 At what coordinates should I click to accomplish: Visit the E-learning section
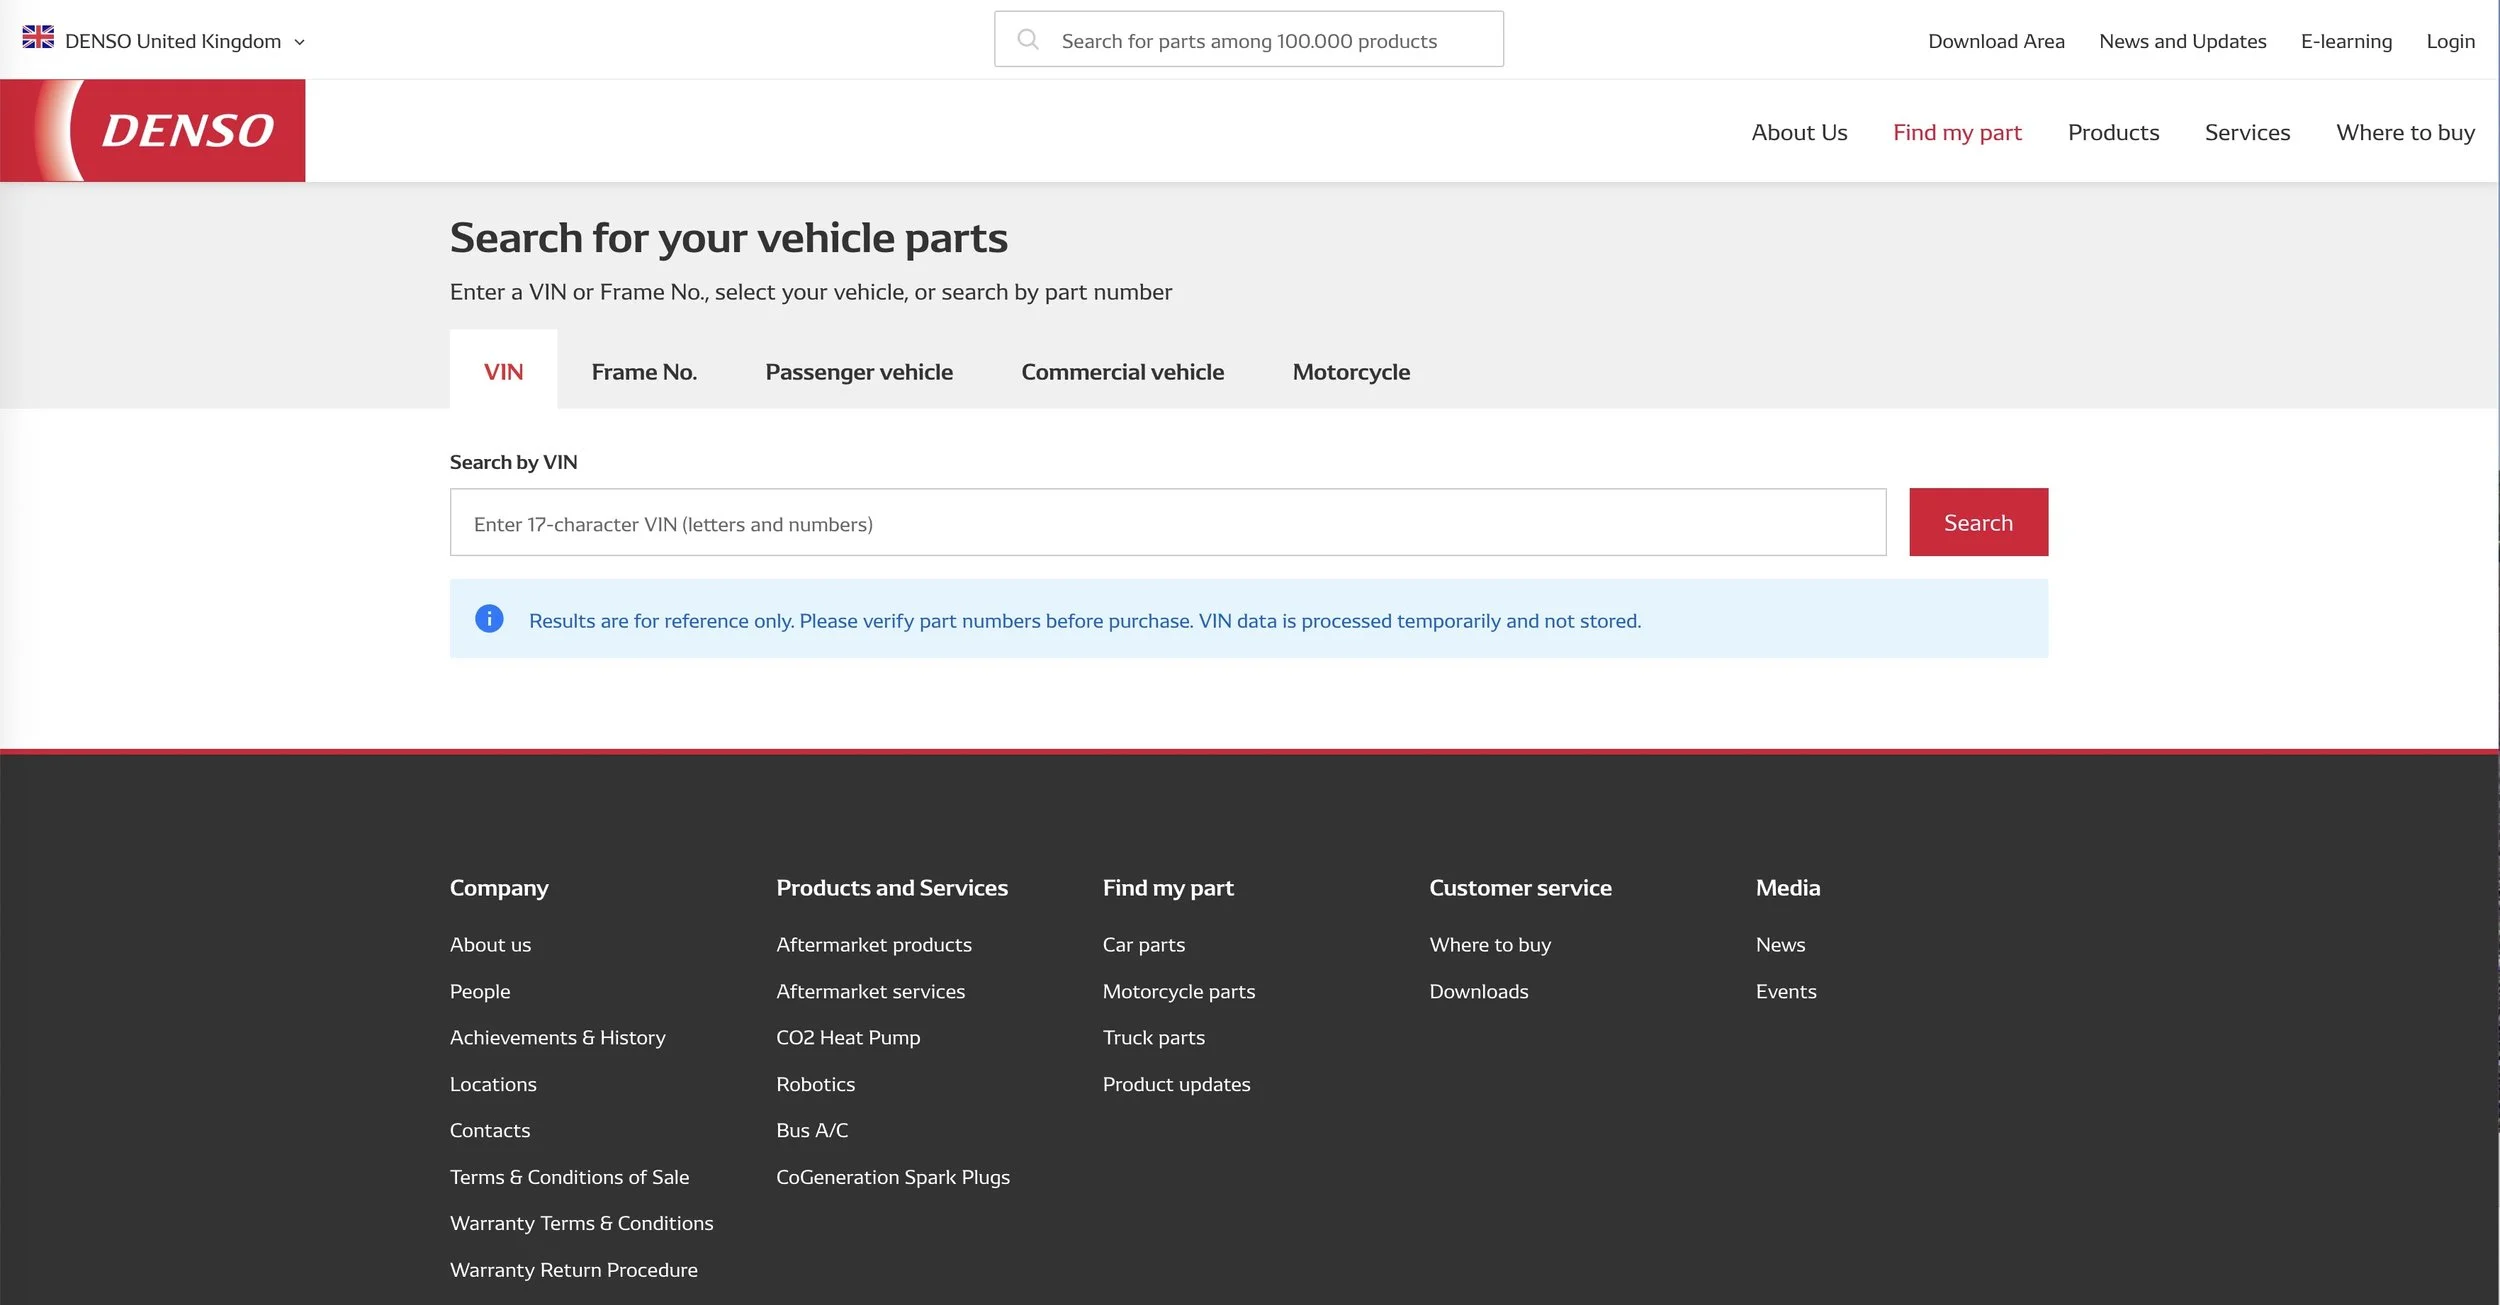[x=2346, y=41]
